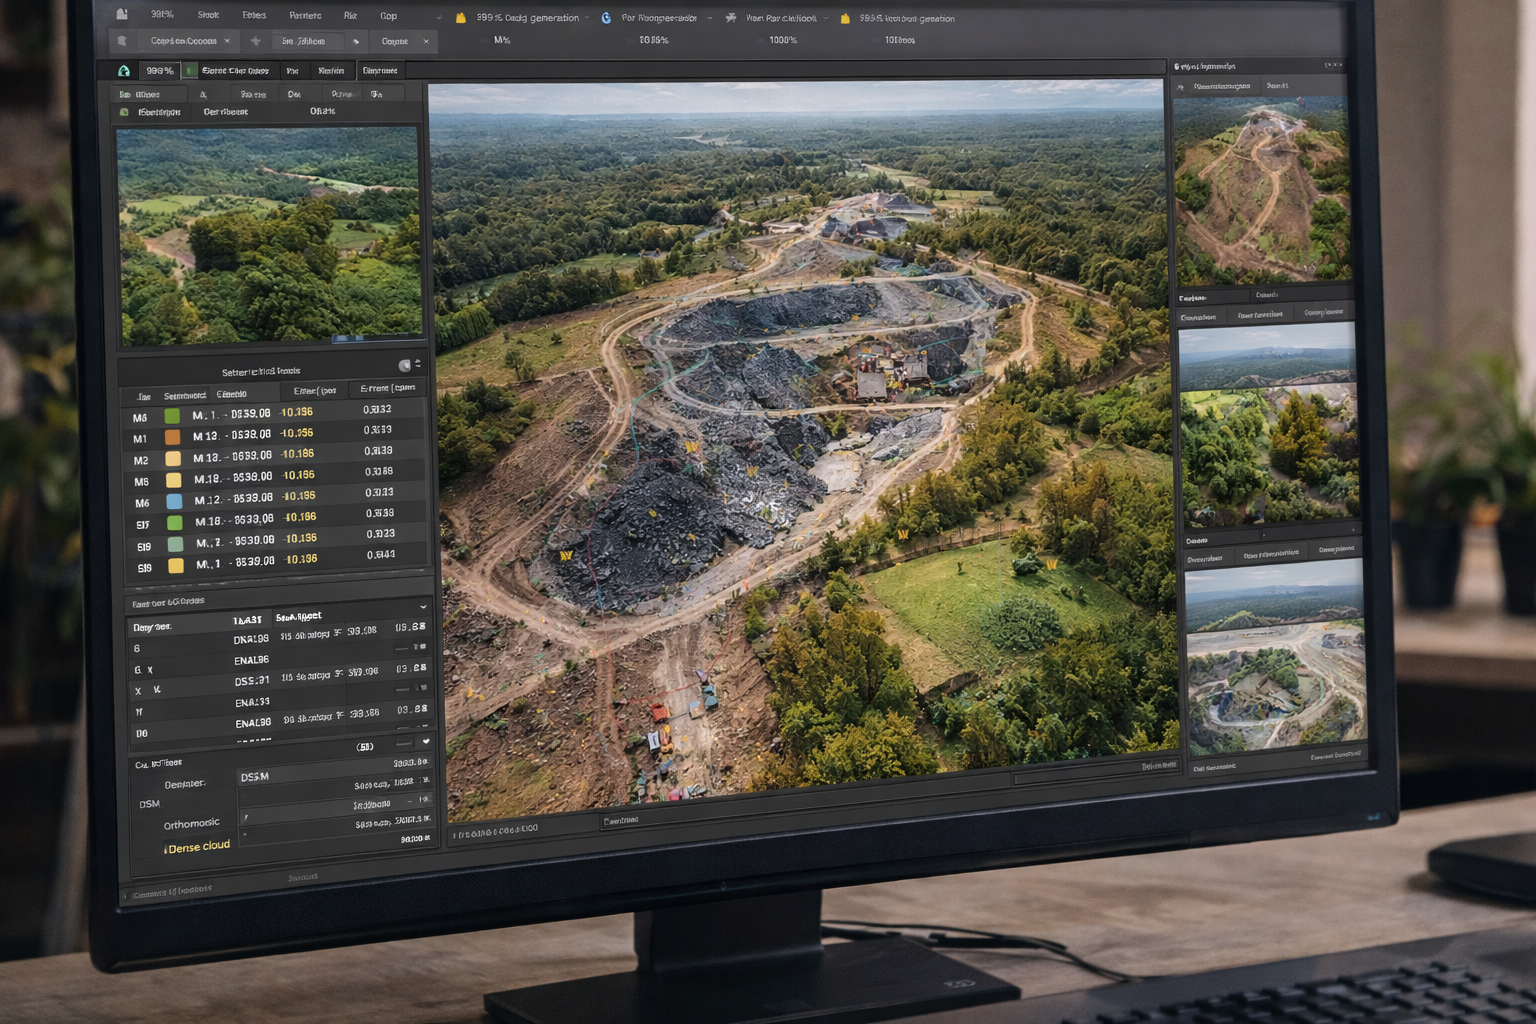
Task: Click the small green square icon beside 999% field
Action: point(190,71)
